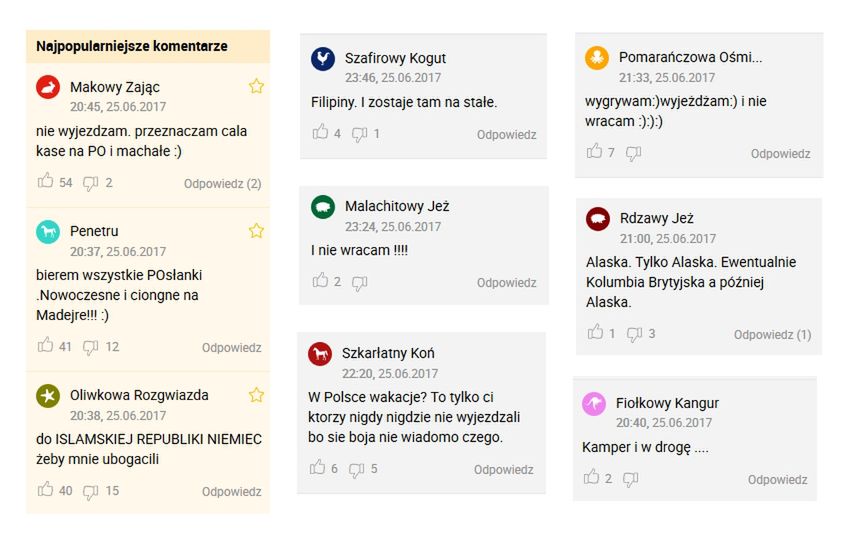Like Pomarańczowa Ośmiornica's comment

pyautogui.click(x=595, y=152)
